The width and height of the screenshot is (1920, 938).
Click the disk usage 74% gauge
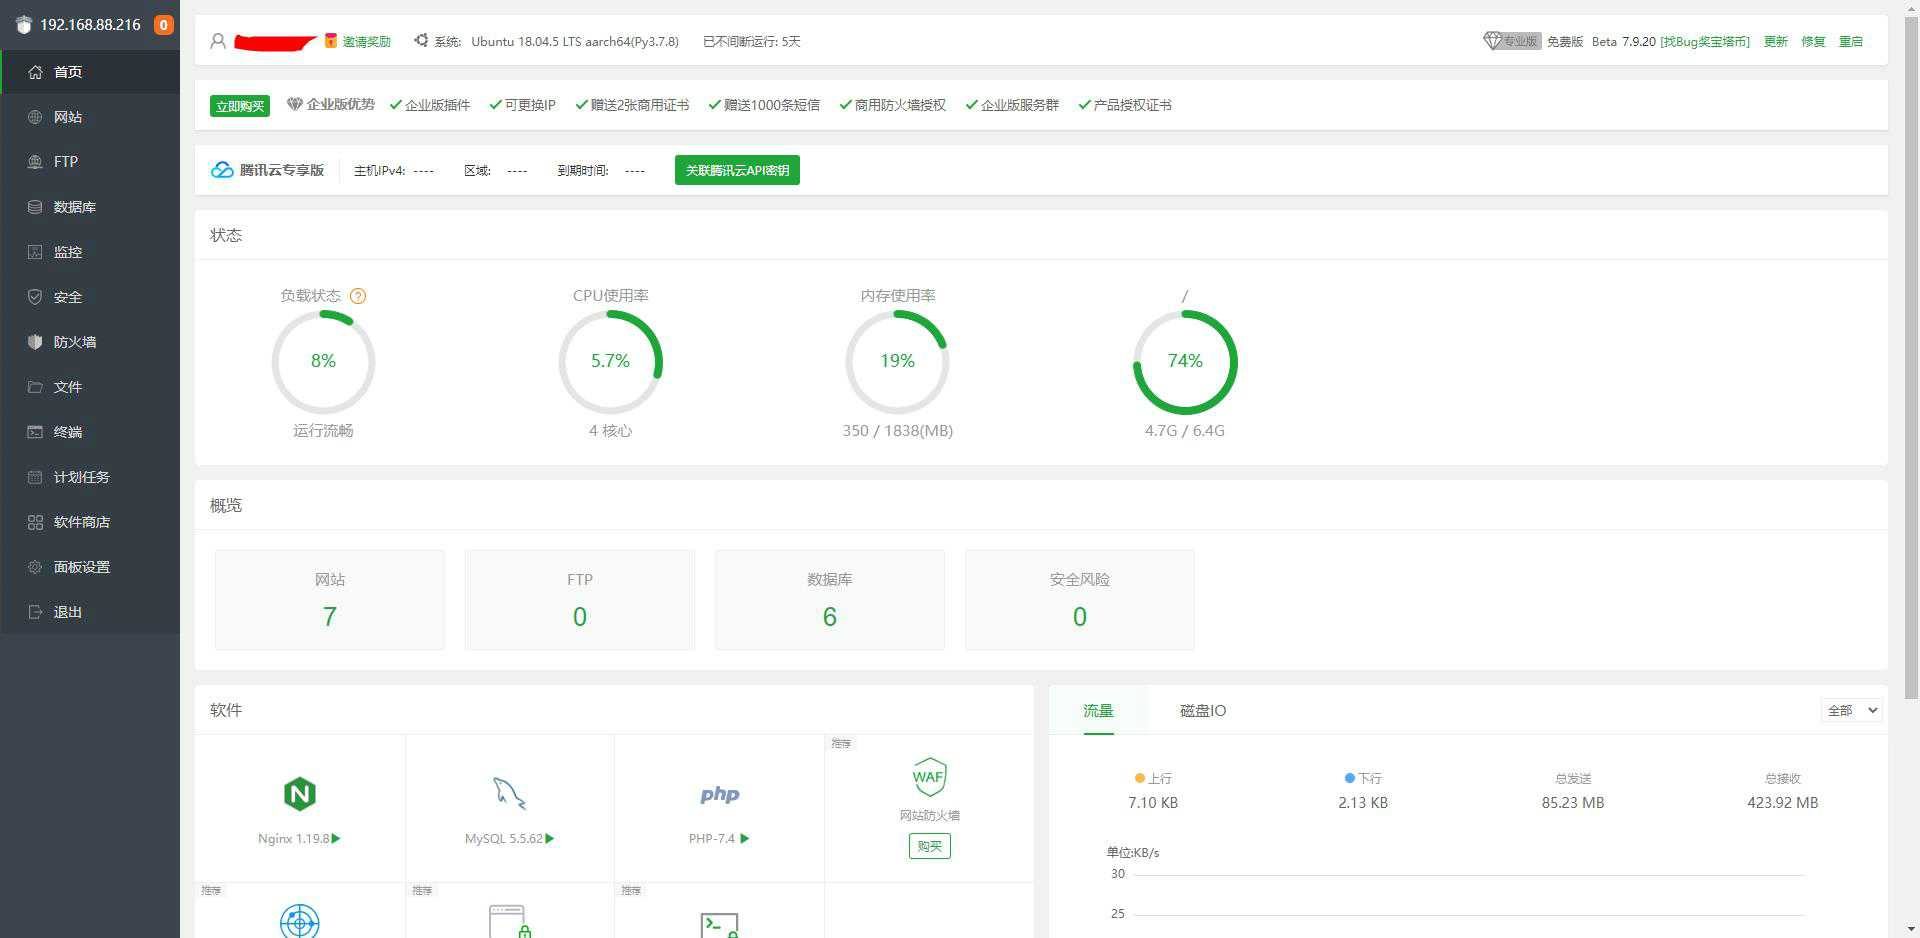1185,361
